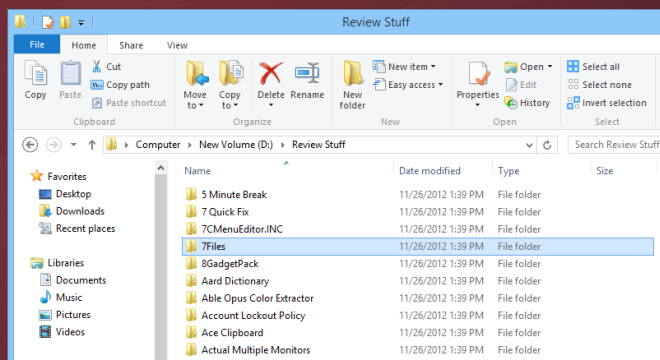Screen dimensions: 660x360
Task: Go back with the Back arrow button
Action: [30, 145]
